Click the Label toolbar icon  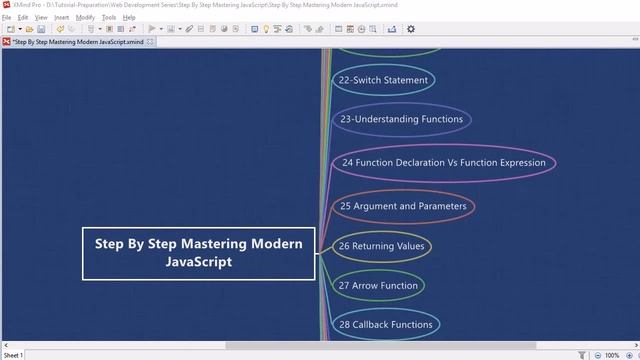(x=201, y=29)
